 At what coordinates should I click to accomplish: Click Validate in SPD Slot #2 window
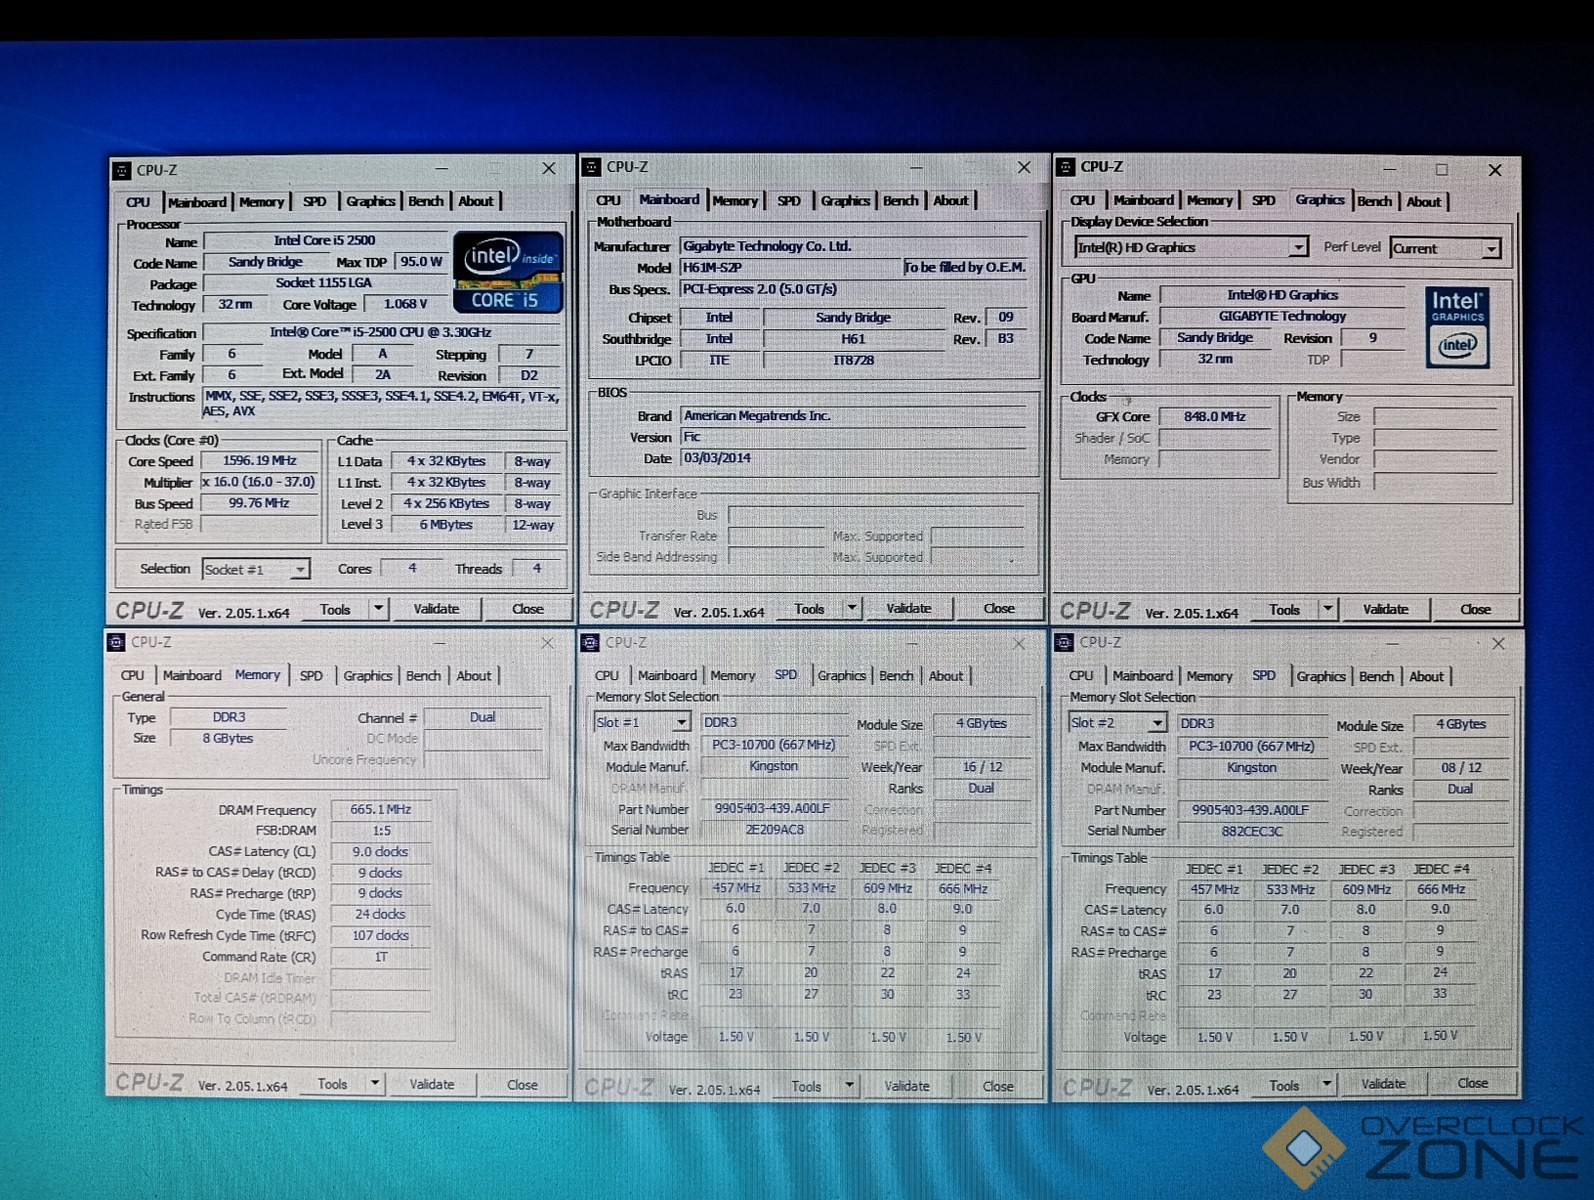click(1383, 1084)
